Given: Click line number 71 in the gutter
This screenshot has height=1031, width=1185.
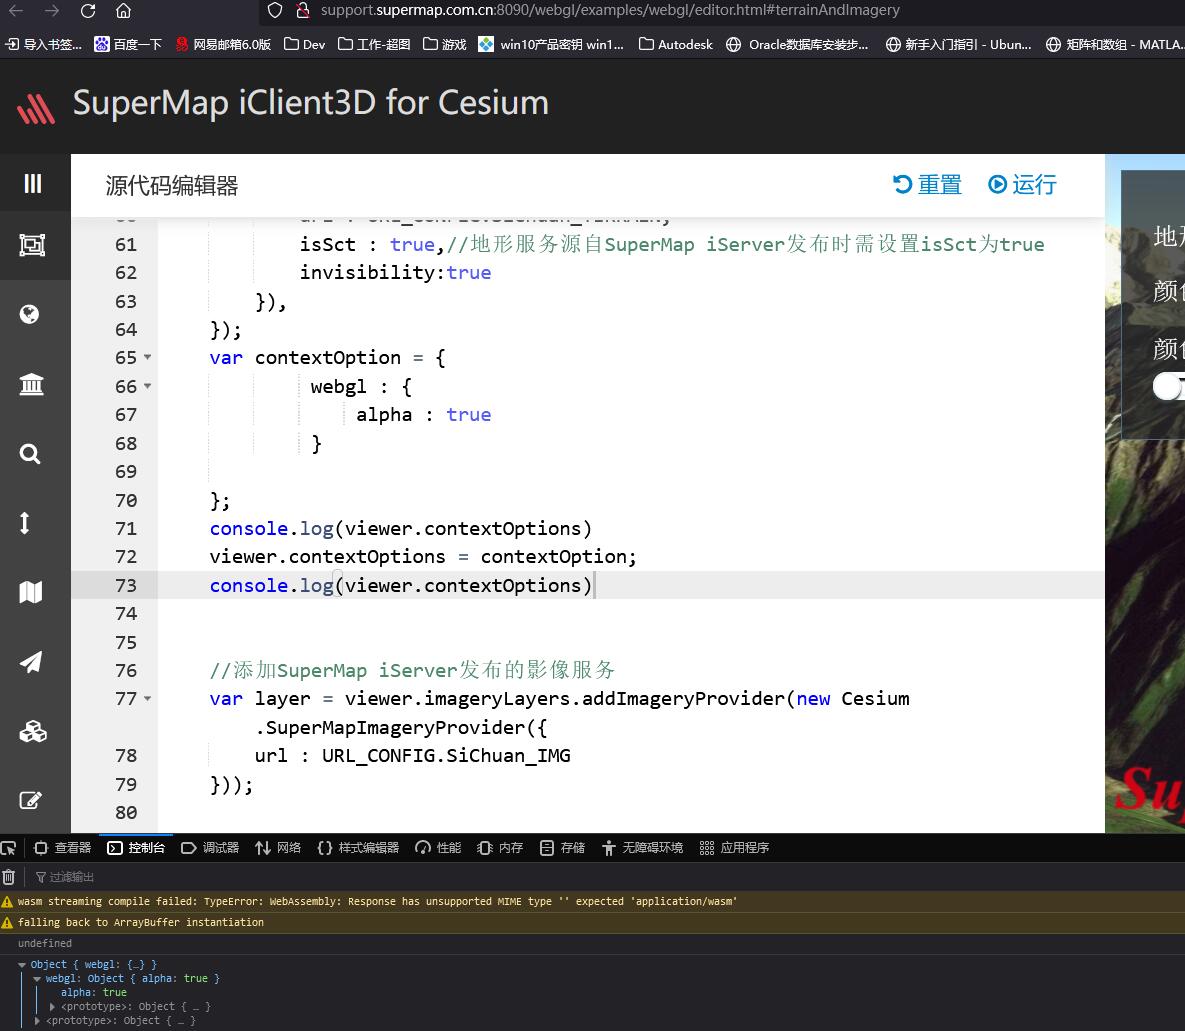Looking at the screenshot, I should pyautogui.click(x=126, y=528).
